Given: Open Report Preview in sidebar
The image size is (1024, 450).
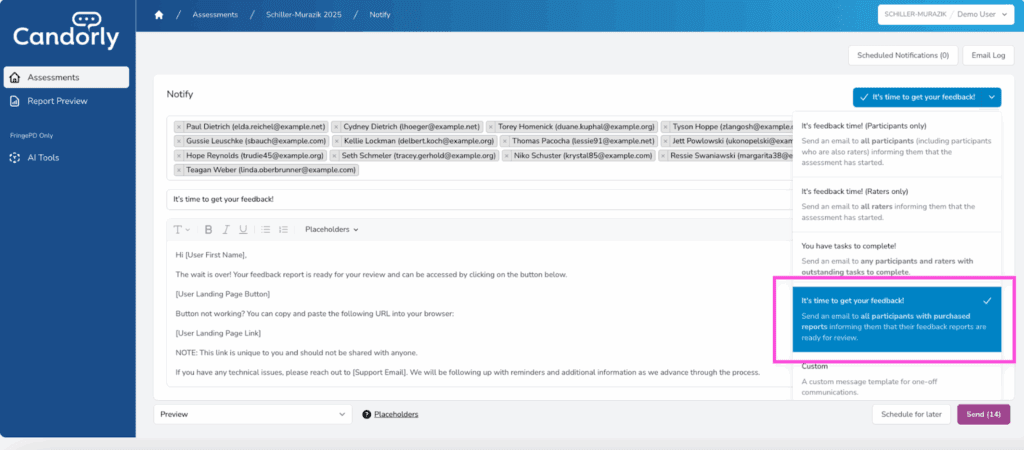Looking at the screenshot, I should click(x=57, y=101).
